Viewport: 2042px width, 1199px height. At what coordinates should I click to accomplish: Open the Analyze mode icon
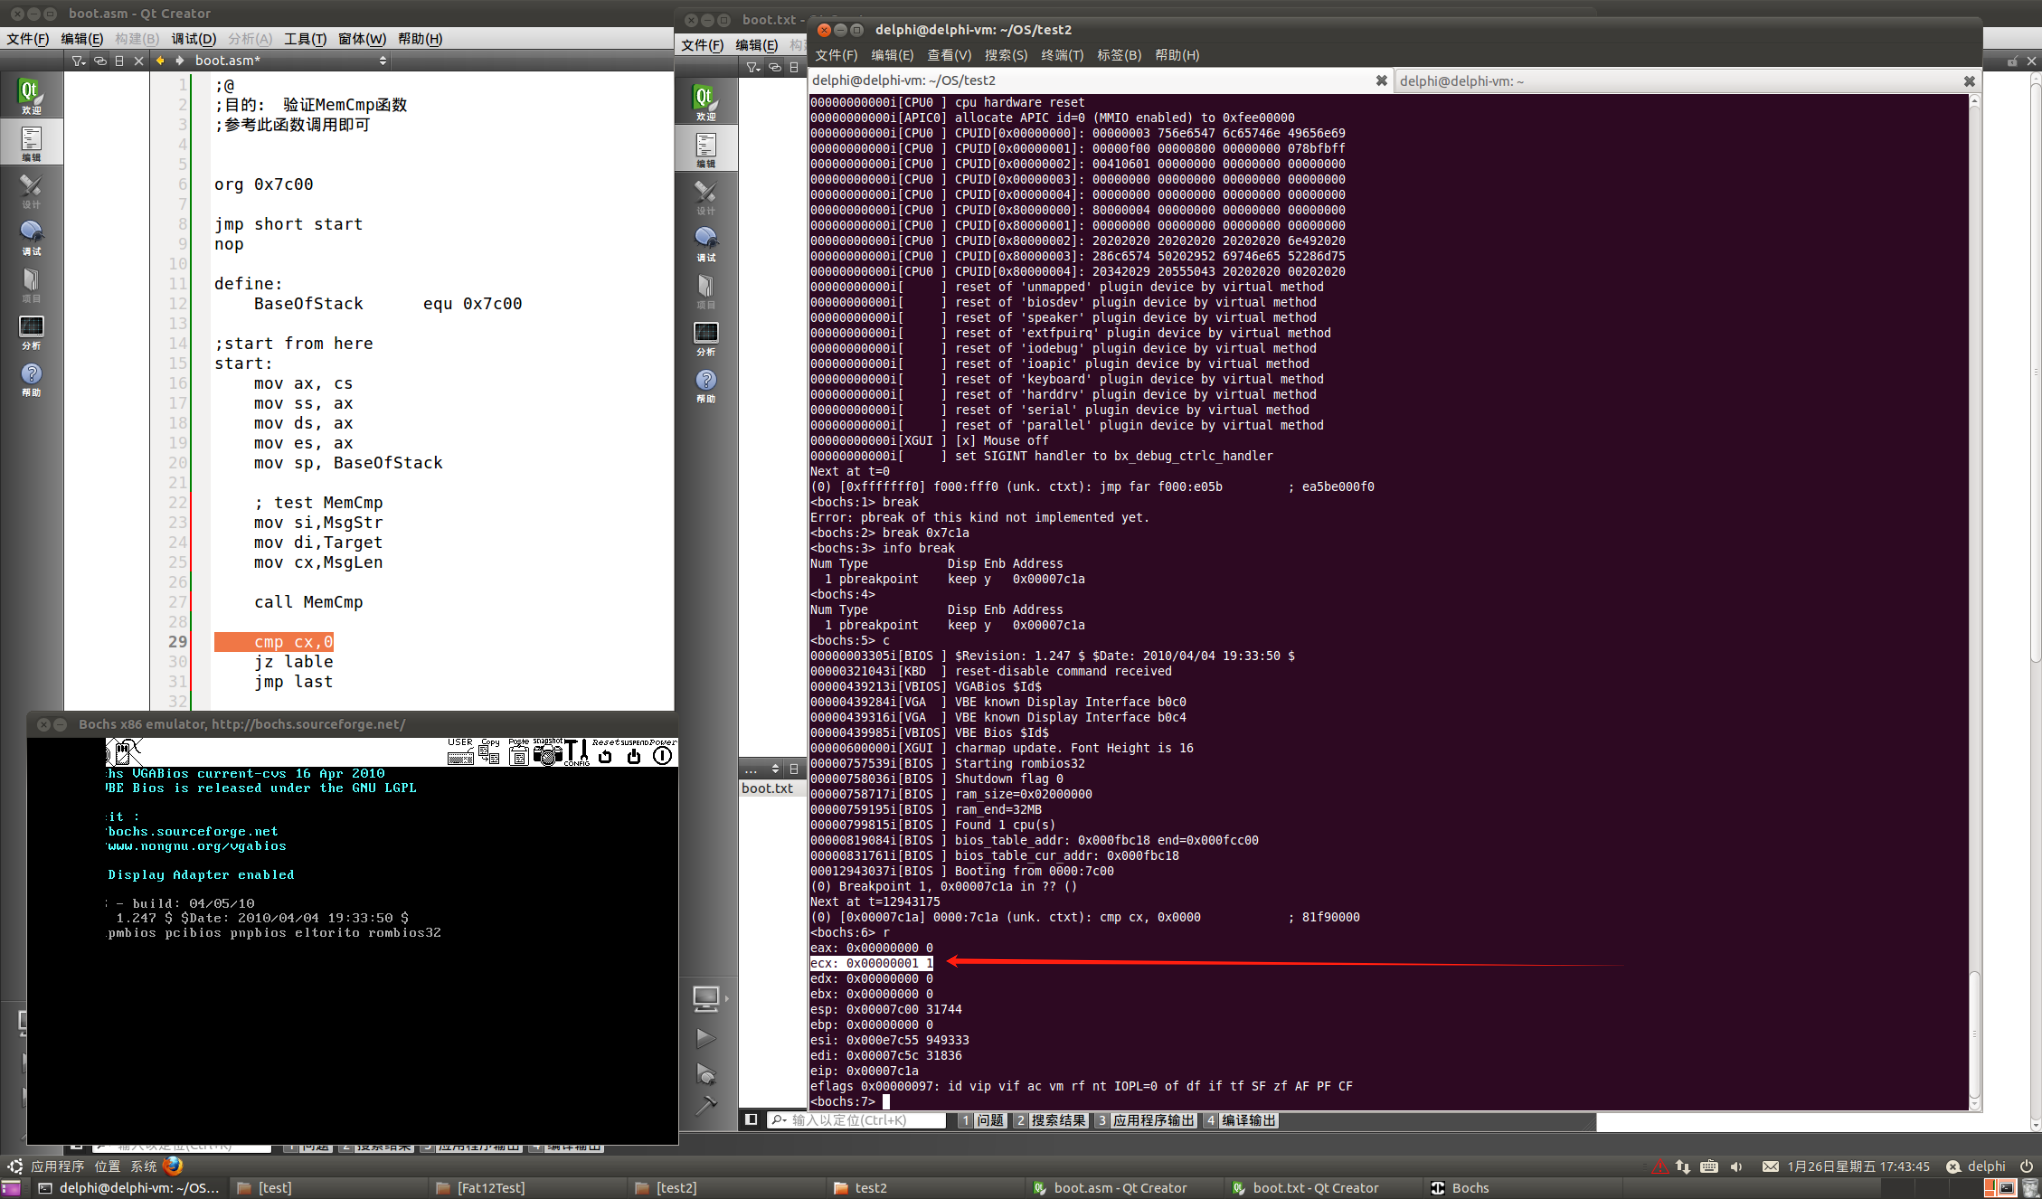(31, 331)
